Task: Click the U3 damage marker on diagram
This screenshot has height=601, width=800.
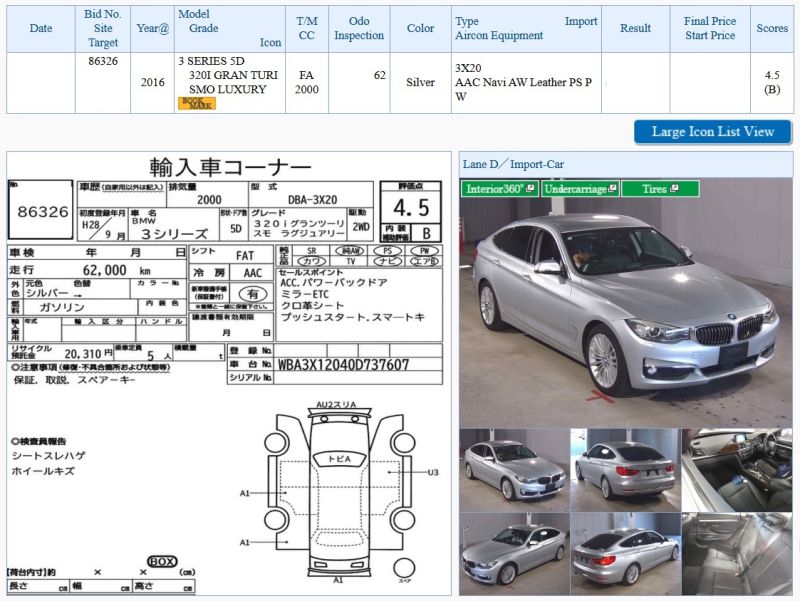Action: pyautogui.click(x=433, y=472)
